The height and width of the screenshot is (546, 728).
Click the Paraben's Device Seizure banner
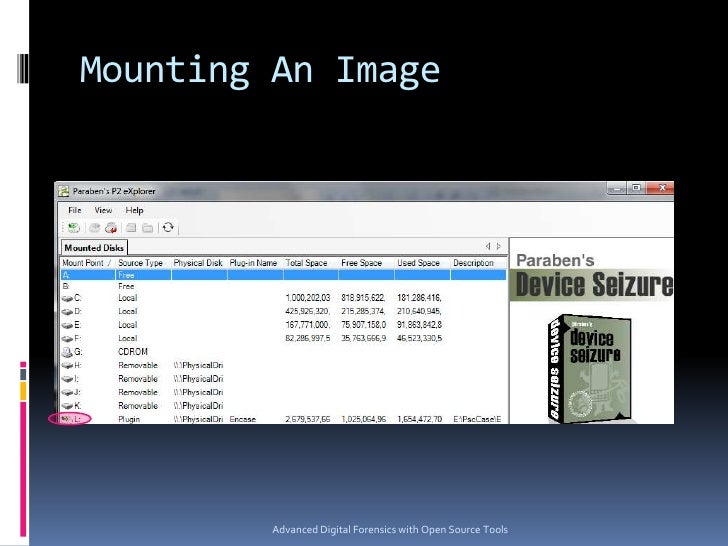[592, 277]
